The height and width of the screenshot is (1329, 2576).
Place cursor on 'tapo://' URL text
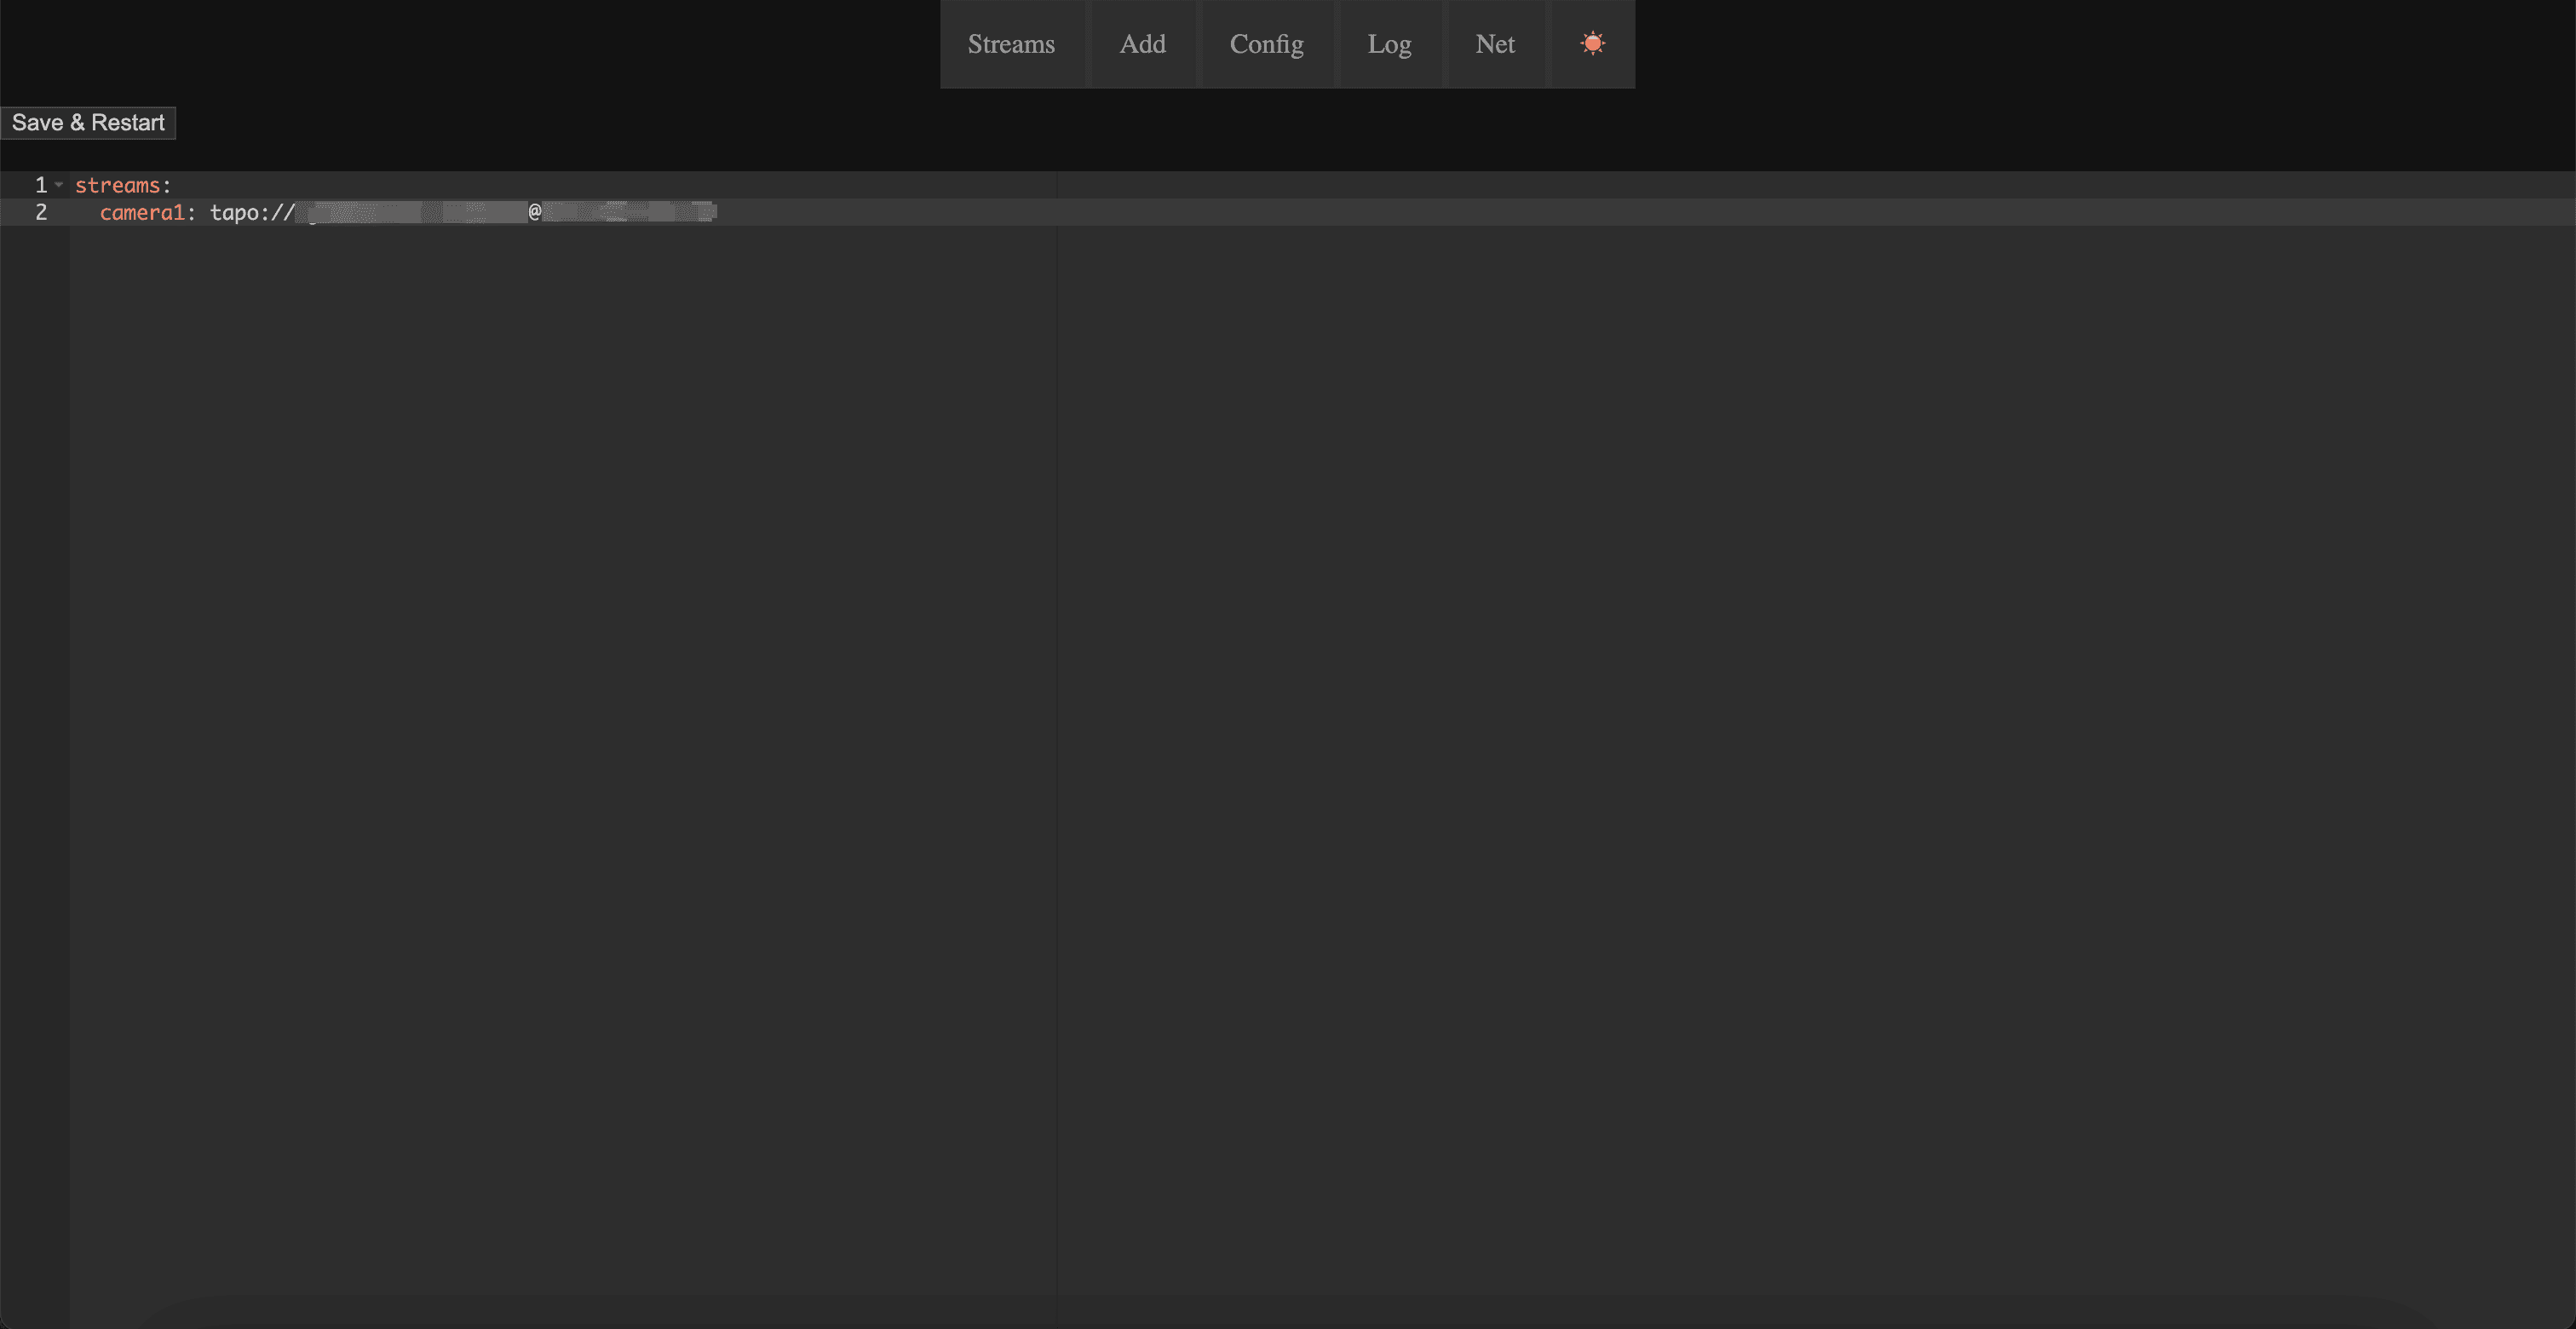tap(252, 212)
